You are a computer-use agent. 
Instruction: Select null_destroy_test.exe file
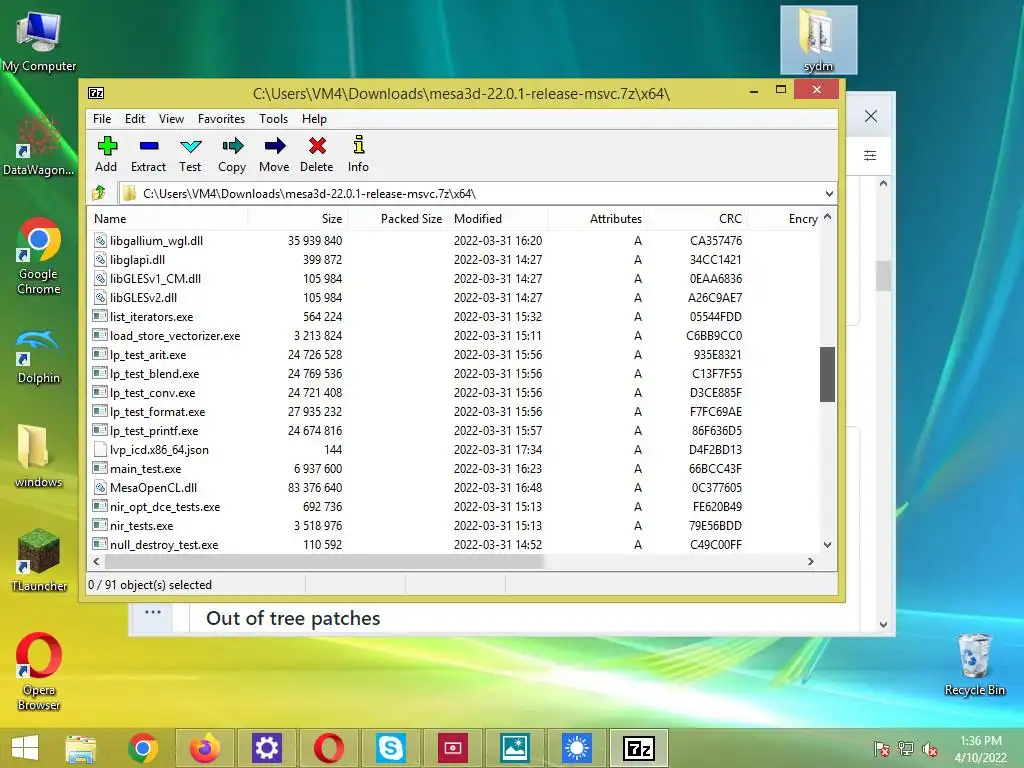pos(163,544)
